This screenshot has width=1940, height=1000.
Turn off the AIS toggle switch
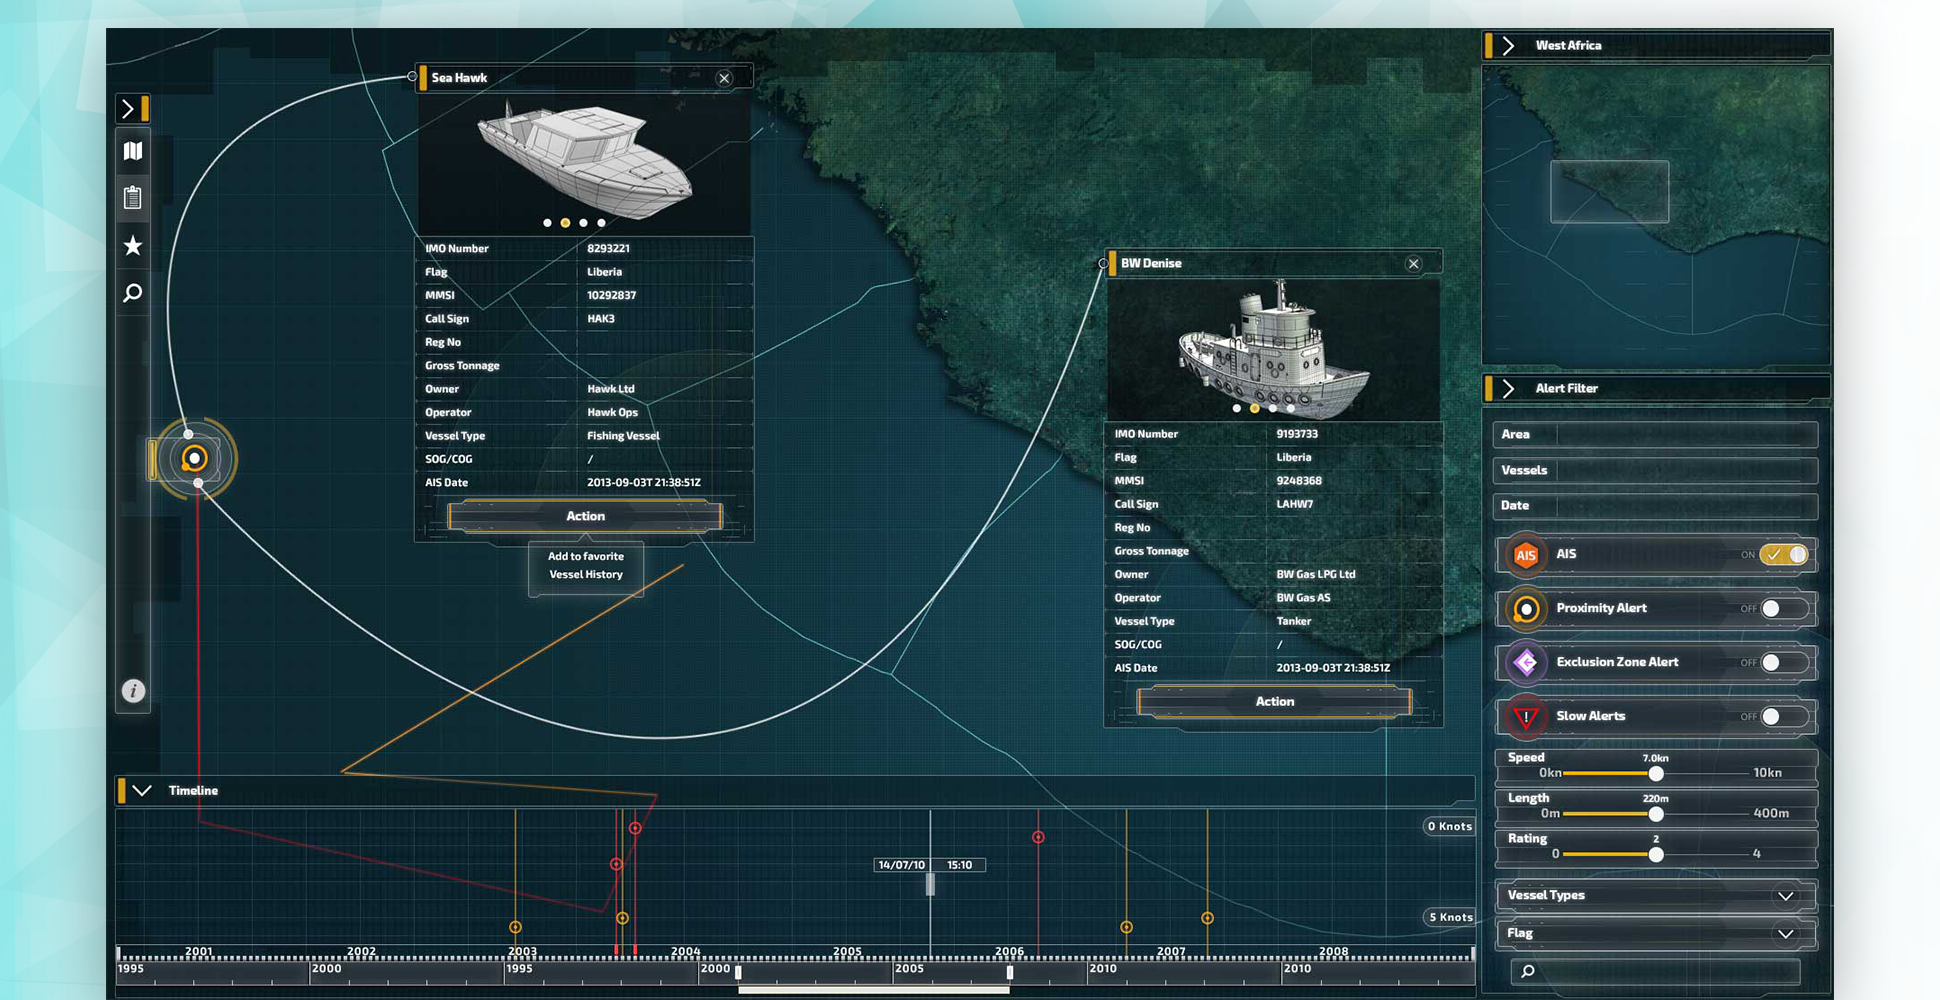(x=1785, y=554)
